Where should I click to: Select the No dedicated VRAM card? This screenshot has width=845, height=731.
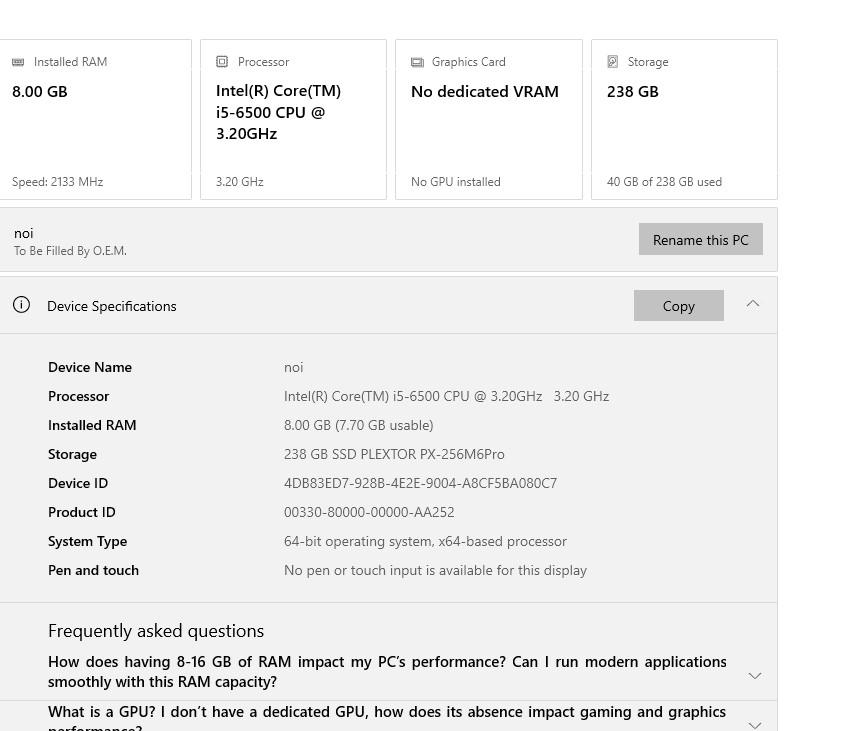coord(488,120)
